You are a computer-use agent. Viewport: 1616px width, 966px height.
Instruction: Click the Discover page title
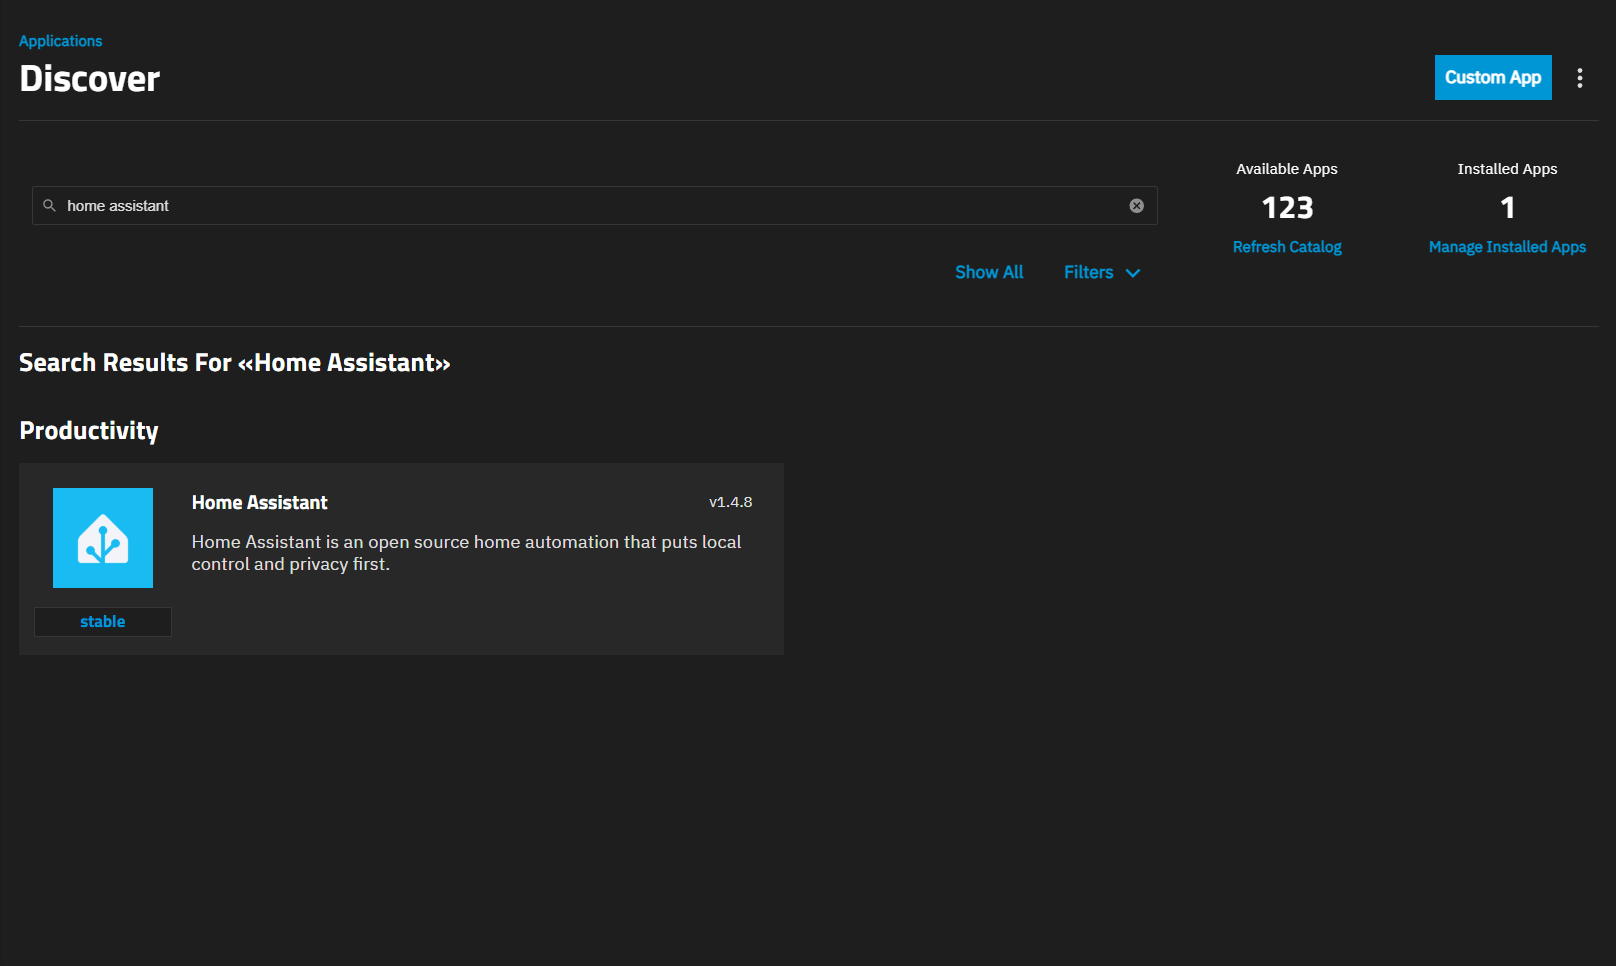coord(90,79)
